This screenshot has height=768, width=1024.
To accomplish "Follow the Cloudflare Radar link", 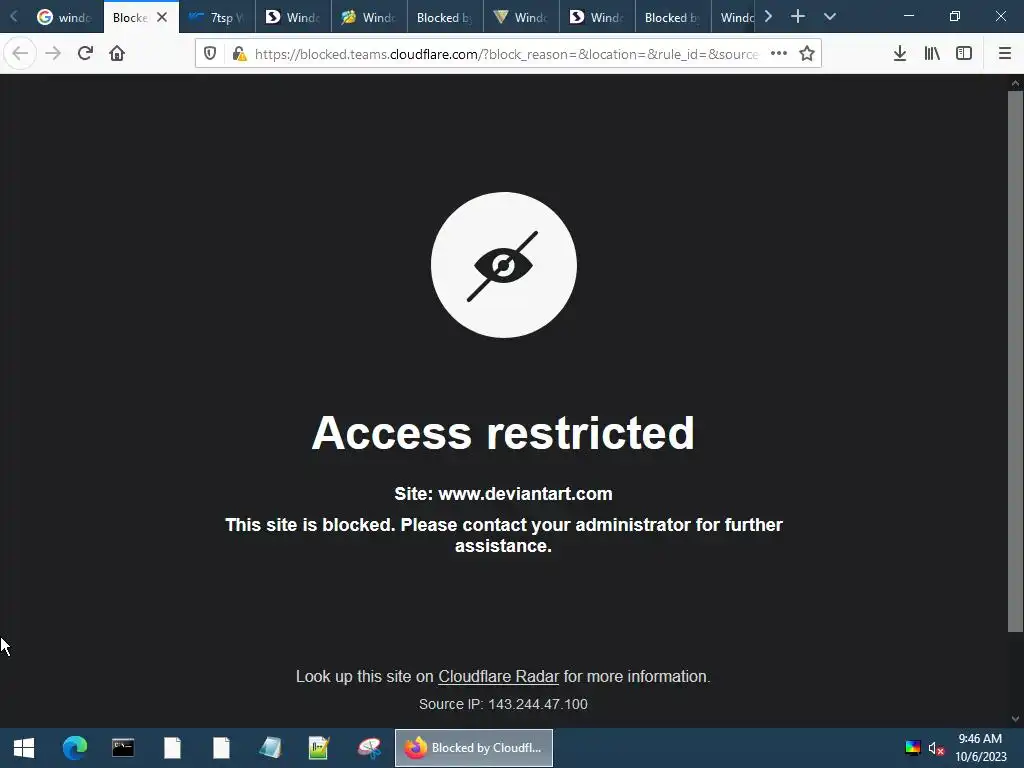I will [498, 677].
